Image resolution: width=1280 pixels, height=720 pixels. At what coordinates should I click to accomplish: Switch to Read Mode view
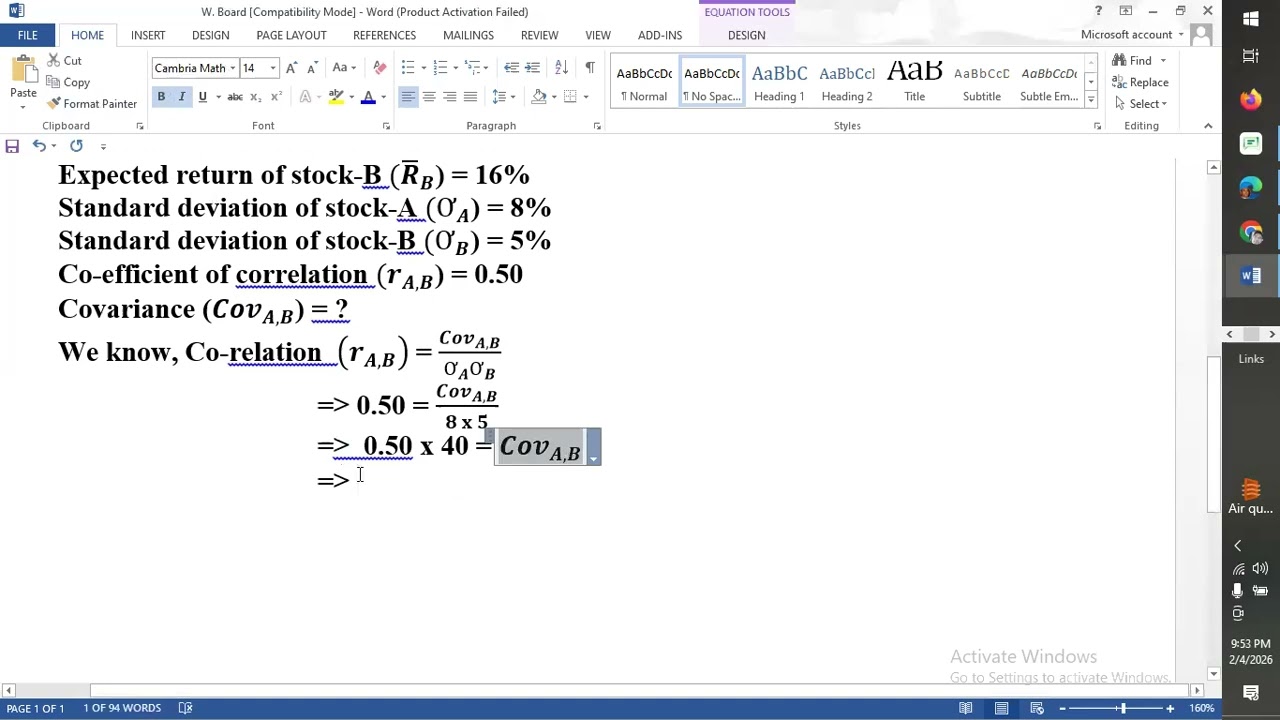966,708
